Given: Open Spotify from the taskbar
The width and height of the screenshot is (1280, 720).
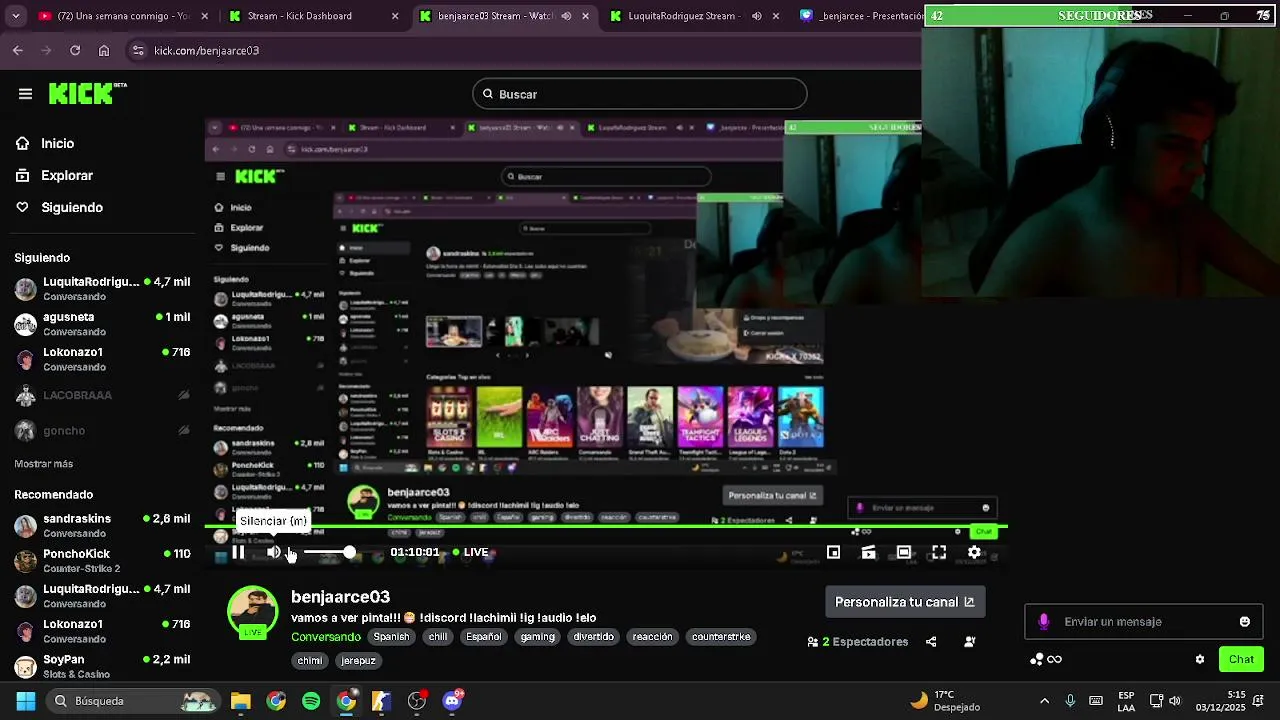Looking at the screenshot, I should (x=311, y=701).
